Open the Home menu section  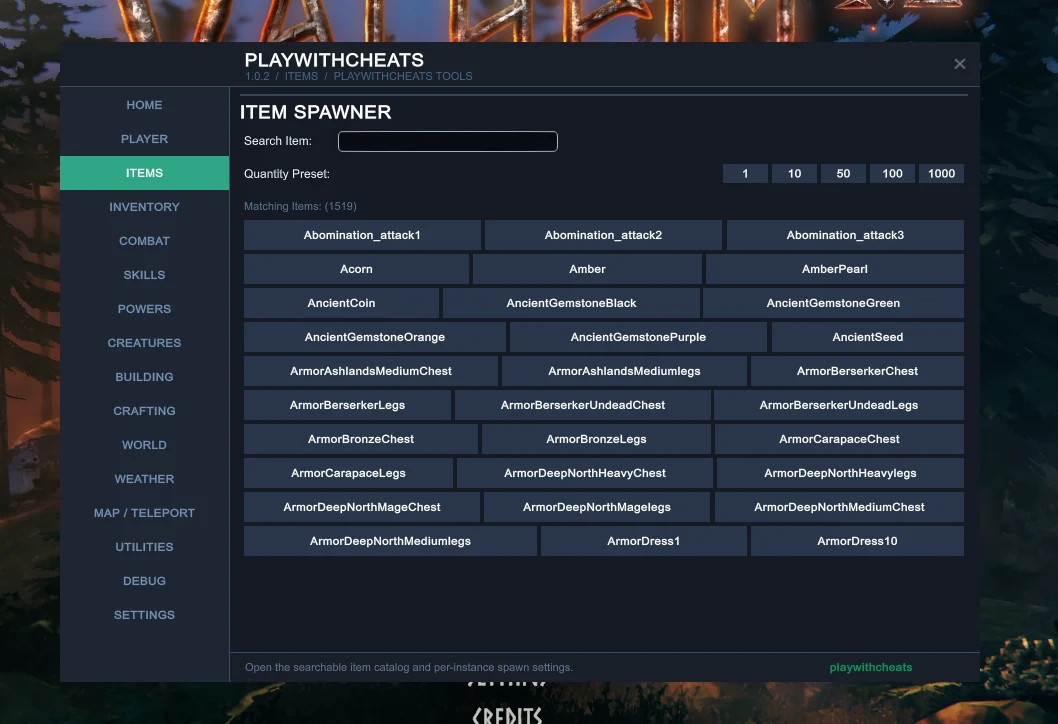point(144,105)
